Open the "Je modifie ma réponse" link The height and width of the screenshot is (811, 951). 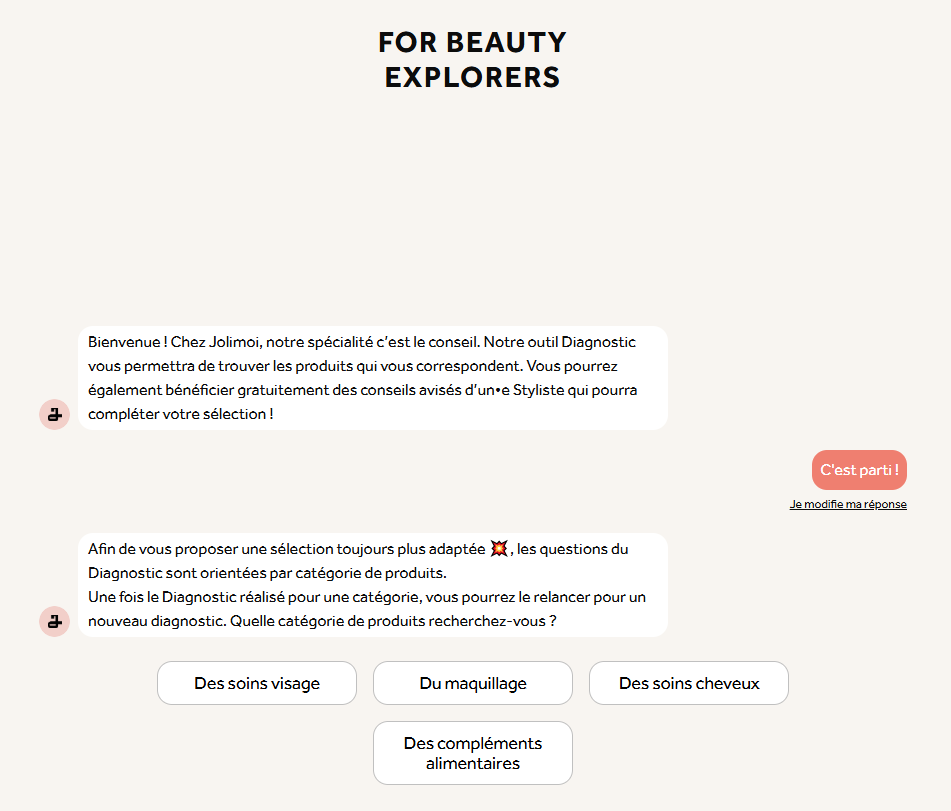[x=848, y=504]
